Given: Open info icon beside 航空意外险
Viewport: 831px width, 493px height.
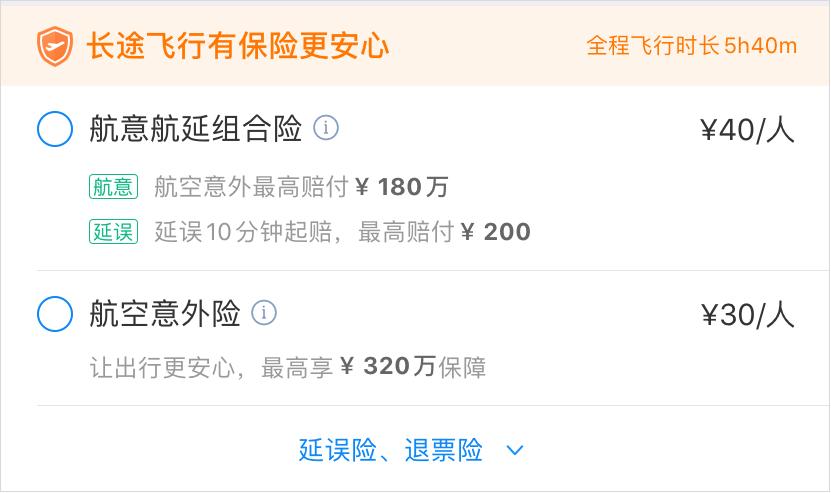Looking at the screenshot, I should click(264, 314).
